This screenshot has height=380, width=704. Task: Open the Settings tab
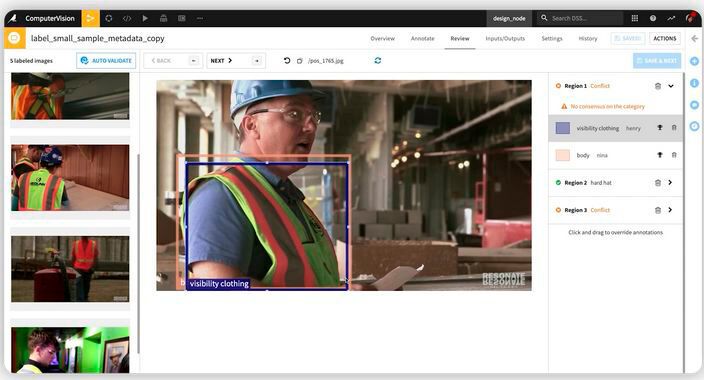point(552,39)
